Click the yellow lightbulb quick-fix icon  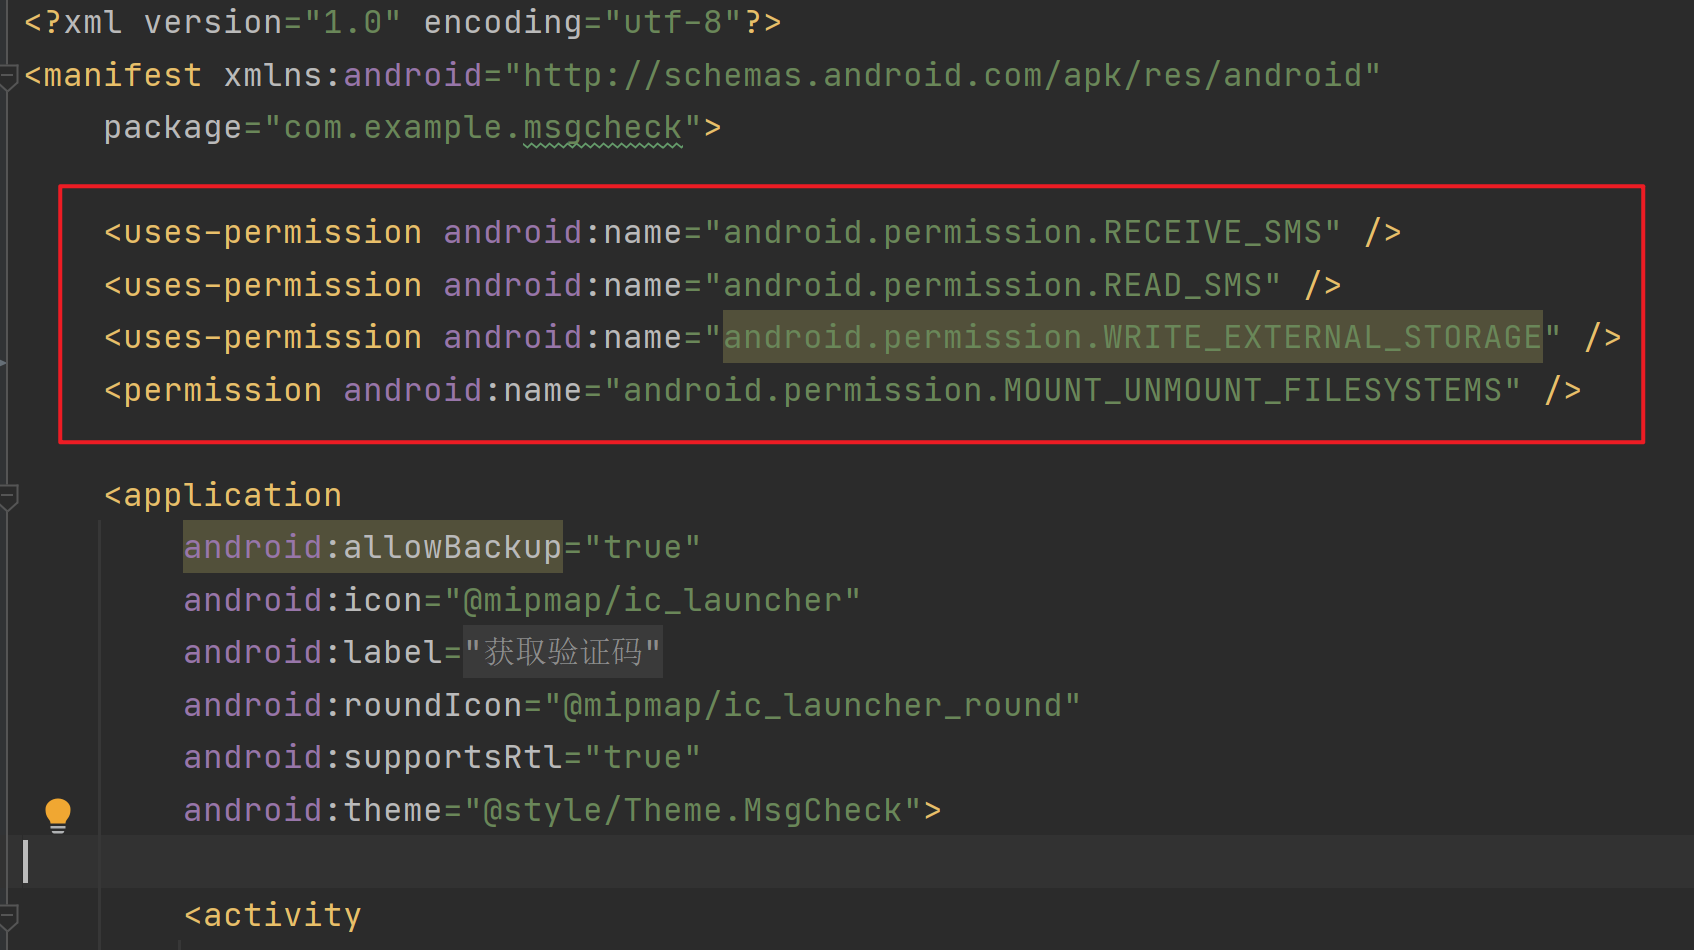click(x=58, y=814)
